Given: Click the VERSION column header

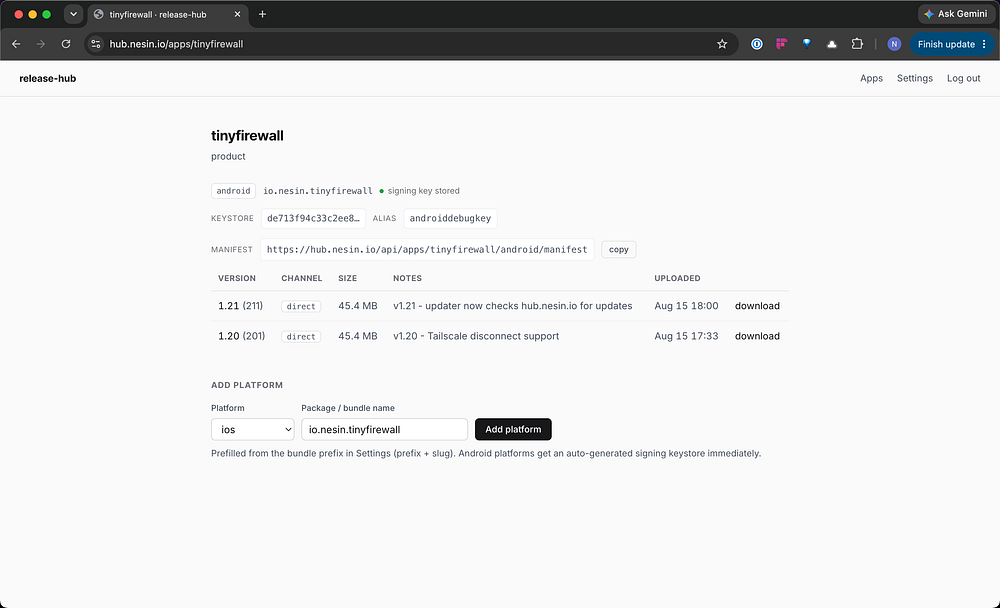Looking at the screenshot, I should coord(237,278).
